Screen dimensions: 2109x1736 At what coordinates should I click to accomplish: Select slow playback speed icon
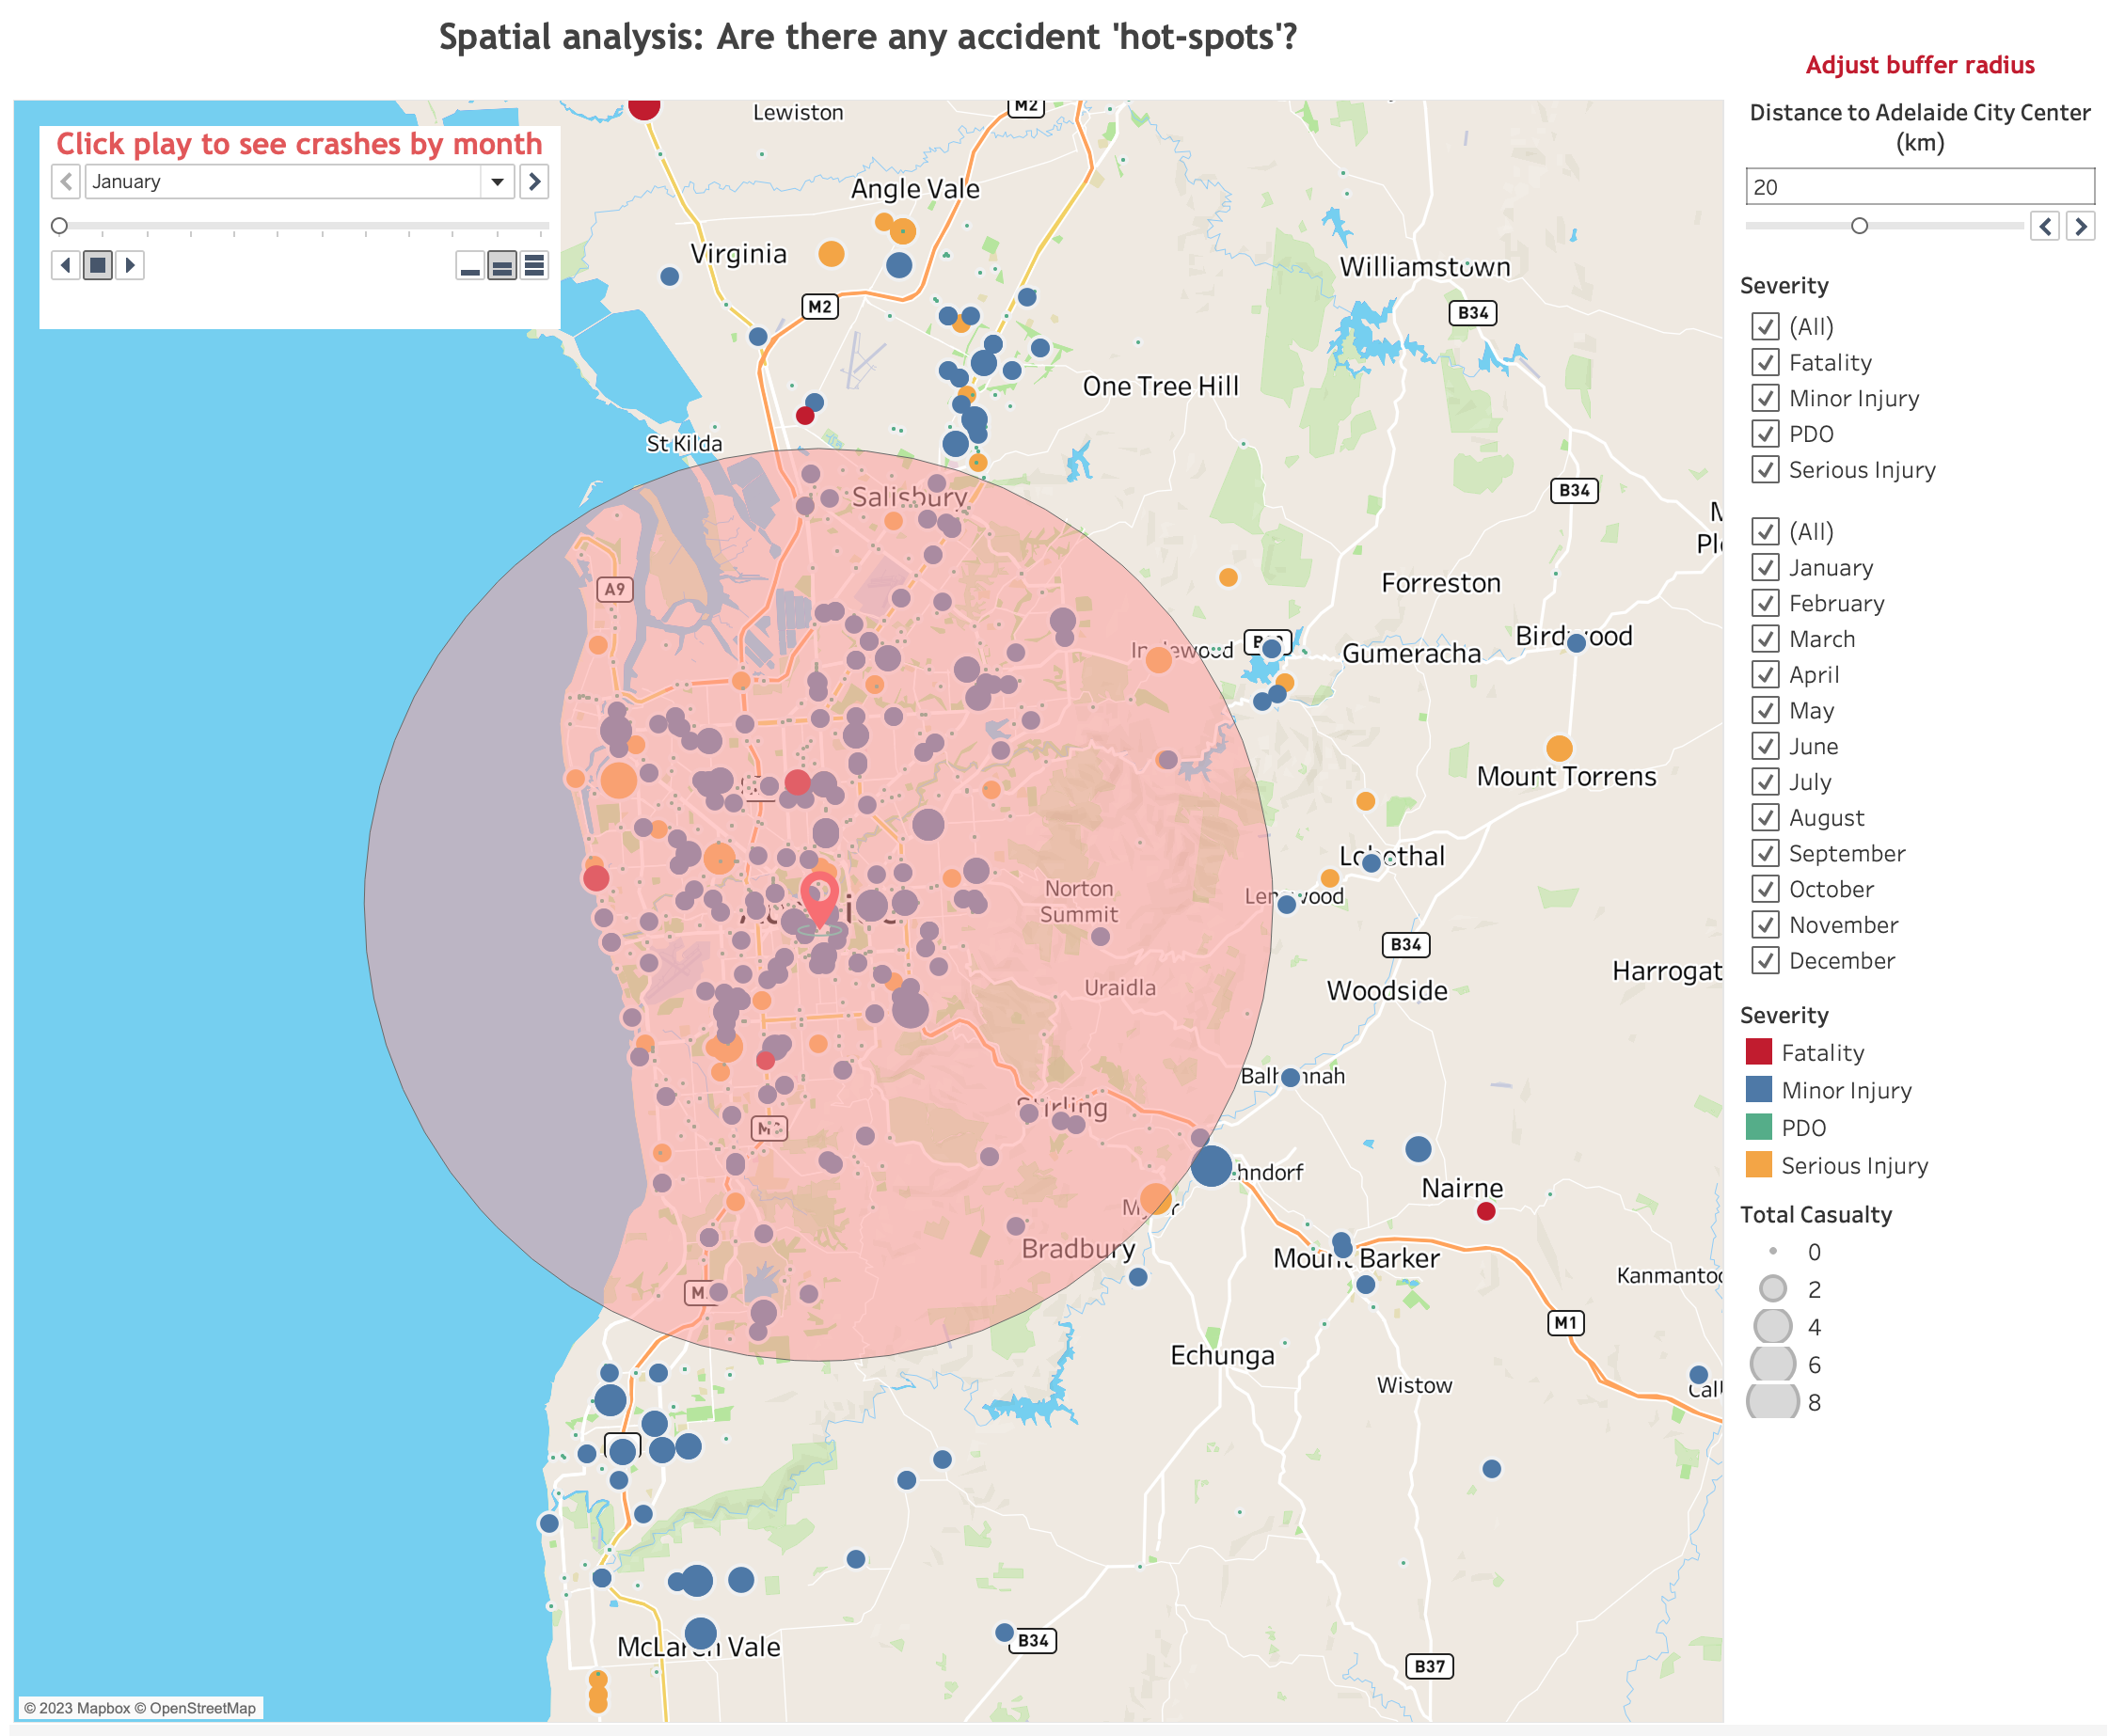470,265
